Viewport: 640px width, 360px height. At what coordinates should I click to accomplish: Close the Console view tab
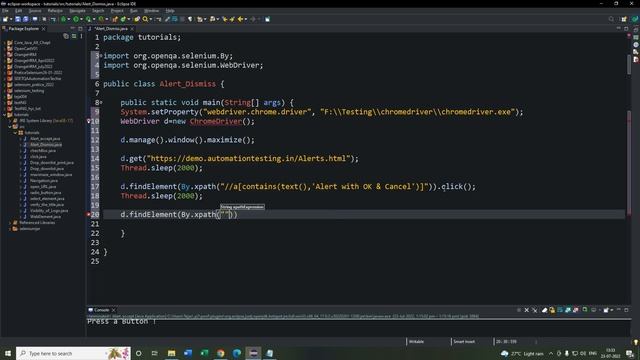(x=113, y=310)
